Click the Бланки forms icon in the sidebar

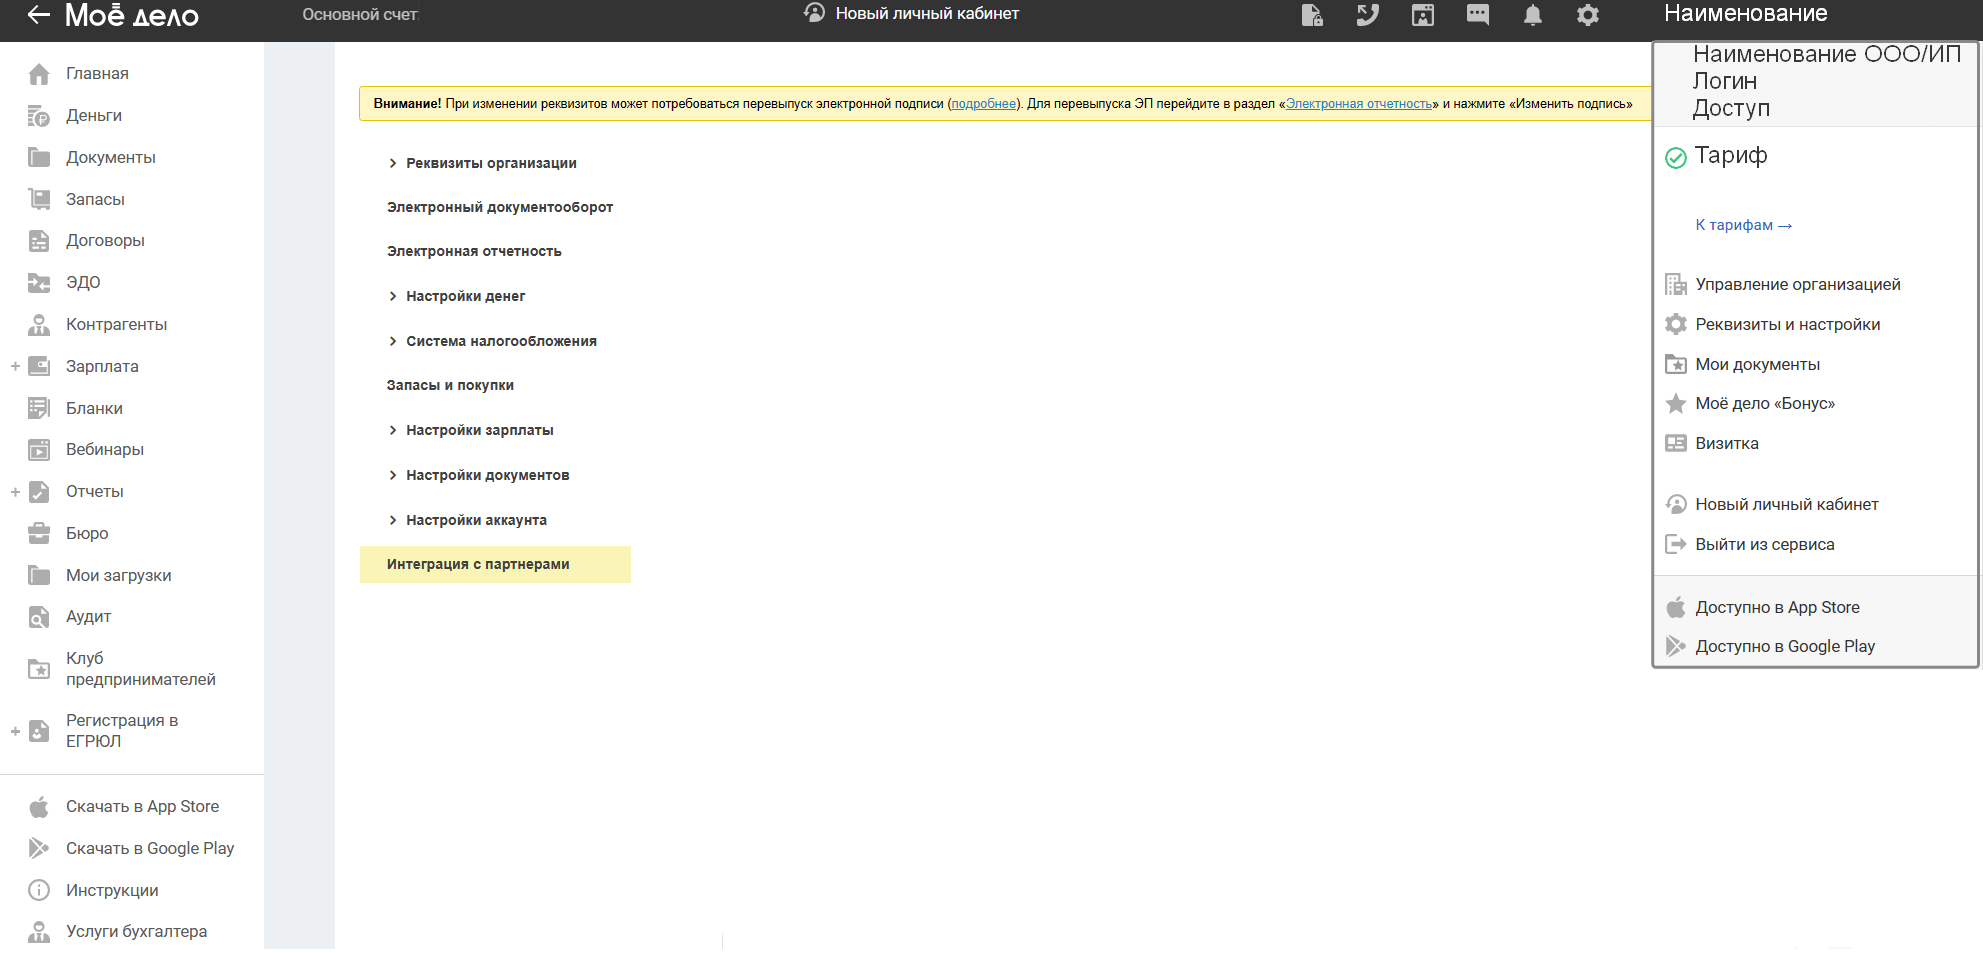pos(39,408)
